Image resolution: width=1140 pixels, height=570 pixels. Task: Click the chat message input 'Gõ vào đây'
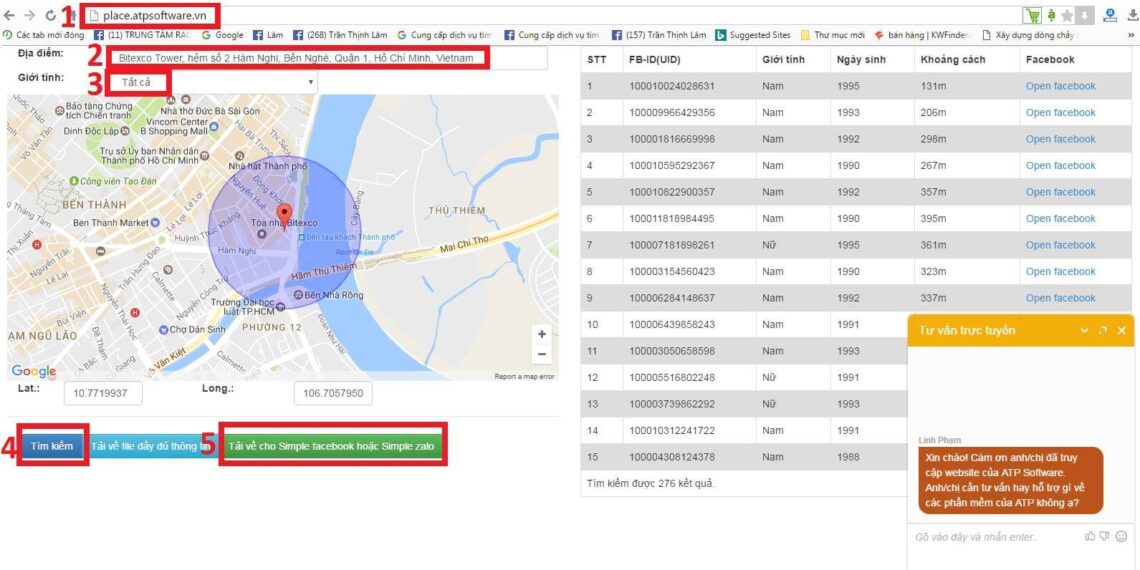pos(995,537)
